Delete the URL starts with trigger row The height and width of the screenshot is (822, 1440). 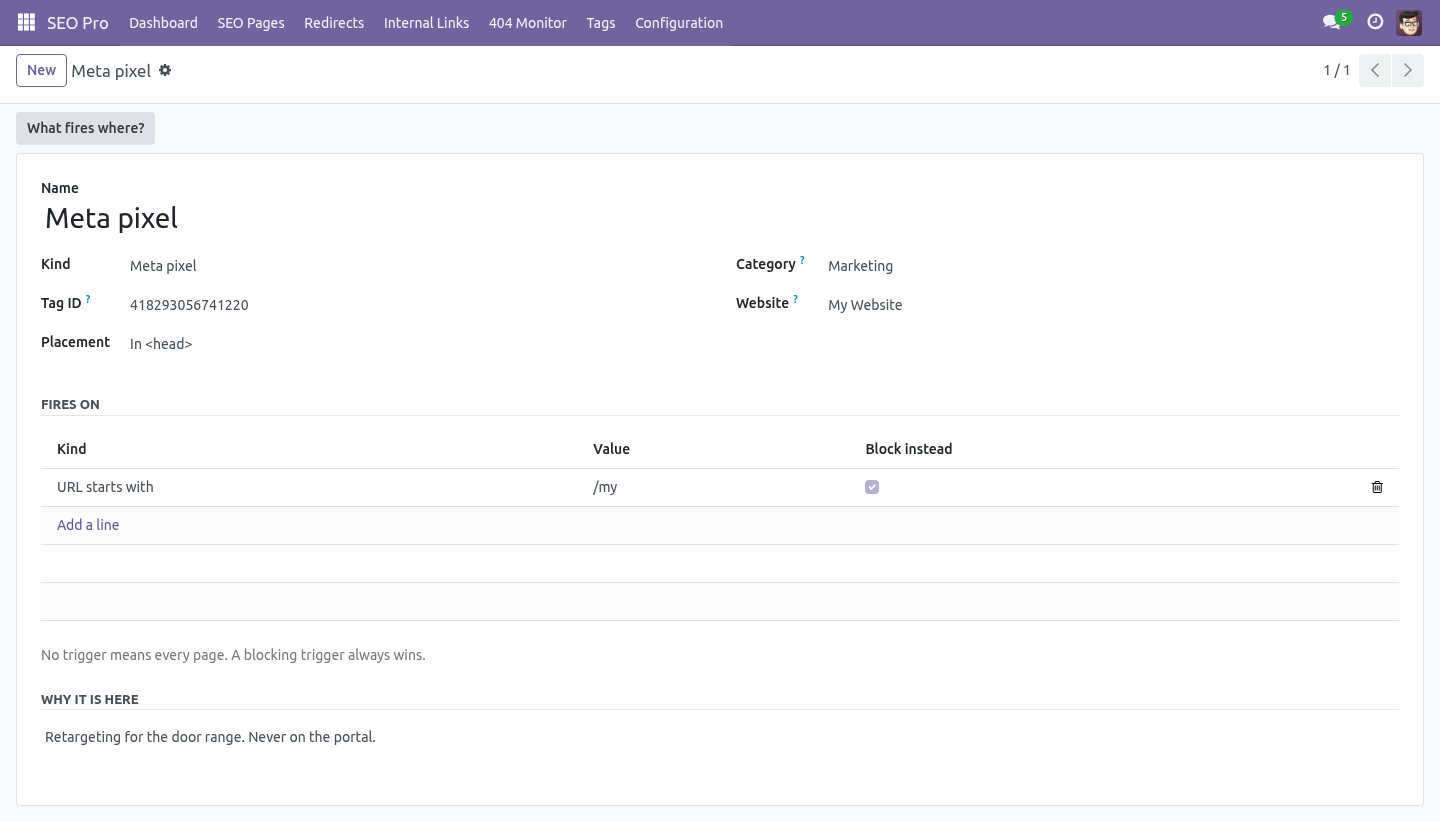[x=1377, y=487]
